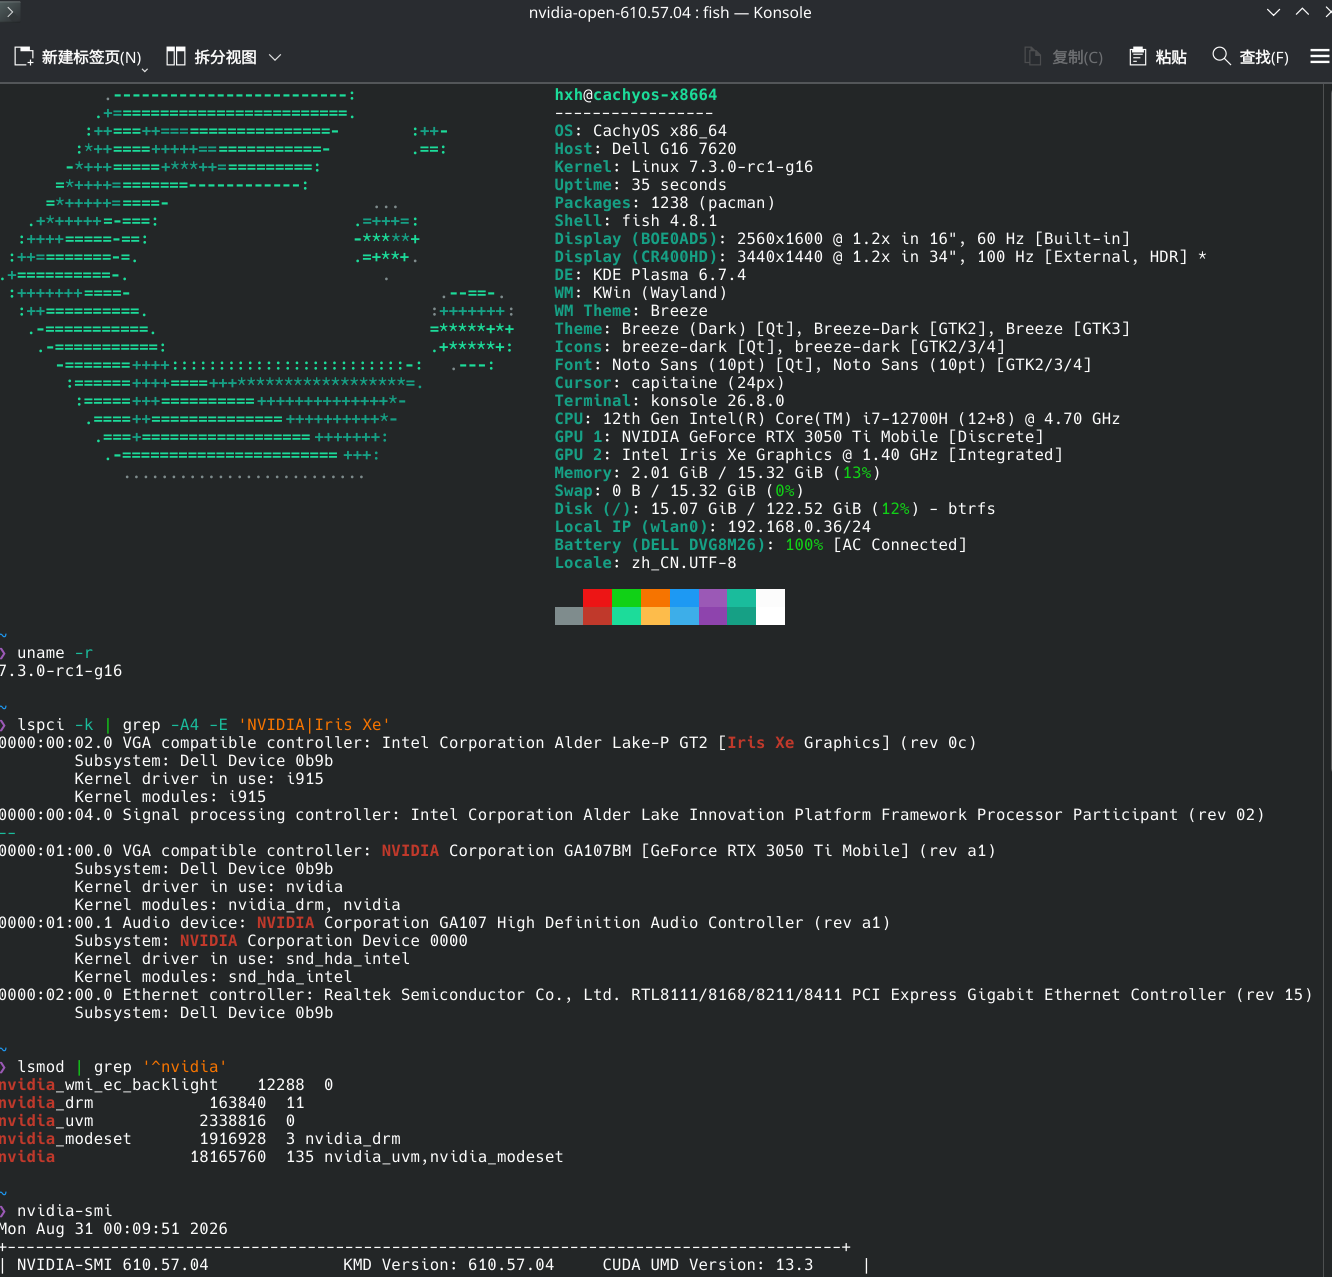Click the 'Packages: 1238 (pacman)' line
The image size is (1332, 1277).
click(665, 203)
